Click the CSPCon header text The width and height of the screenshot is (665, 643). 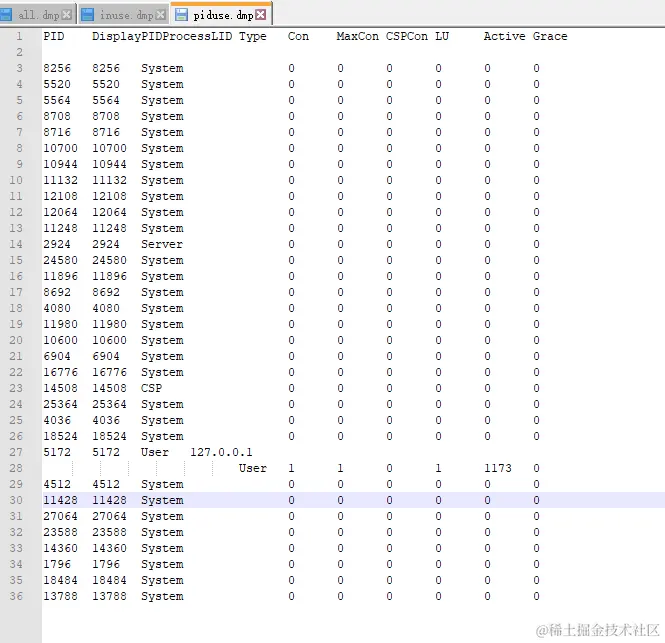pyautogui.click(x=407, y=36)
